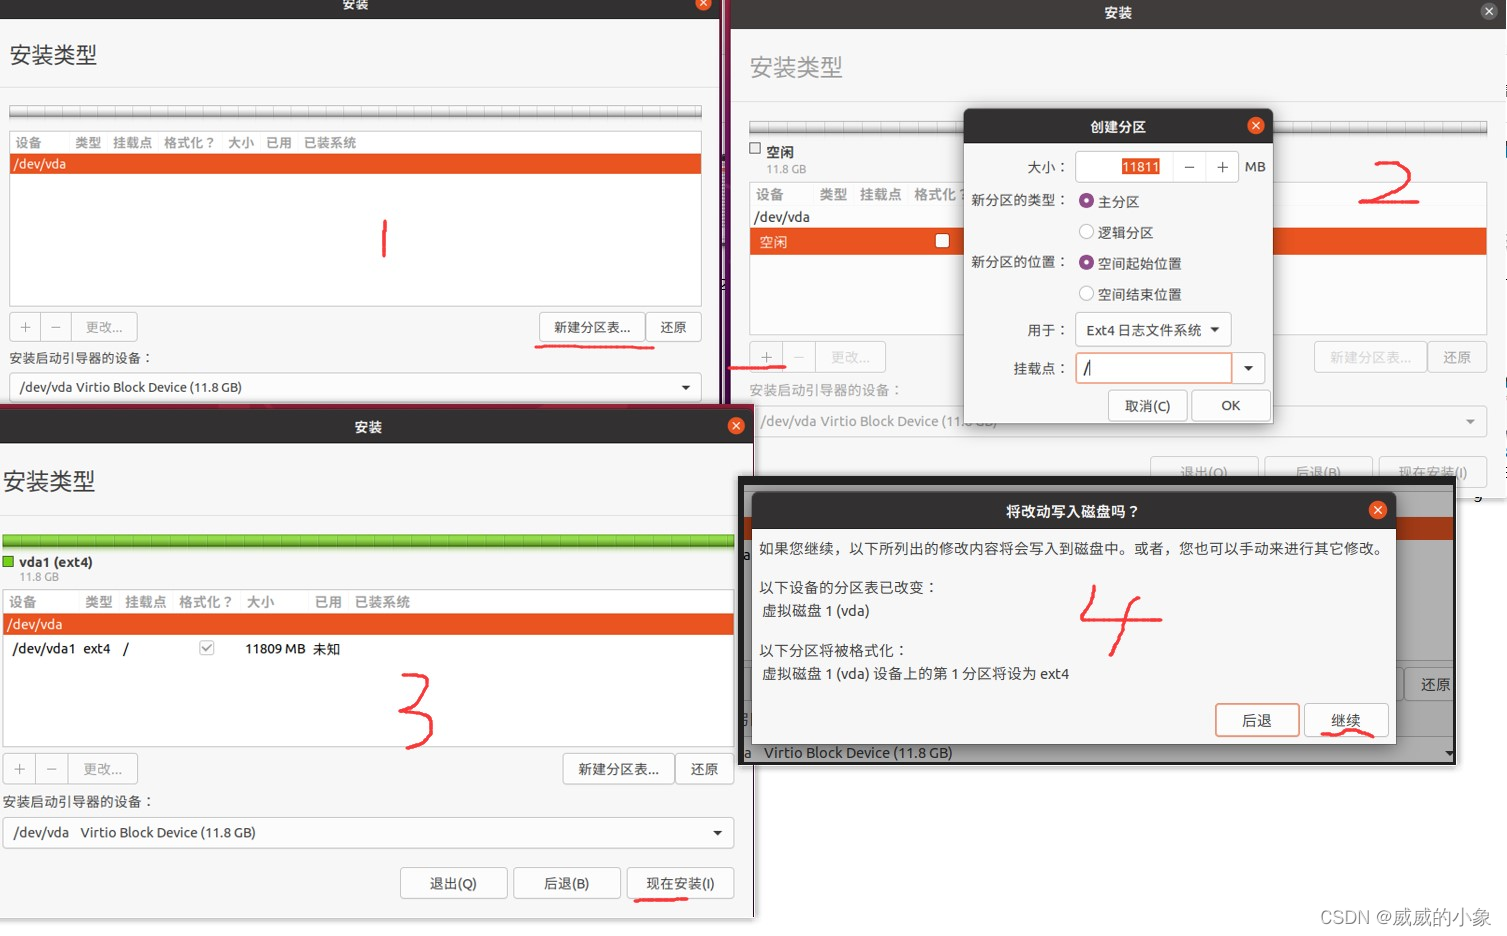Screen dimensions: 1507x936
Task: Click 现在安装(I) to start installation
Action: point(680,883)
